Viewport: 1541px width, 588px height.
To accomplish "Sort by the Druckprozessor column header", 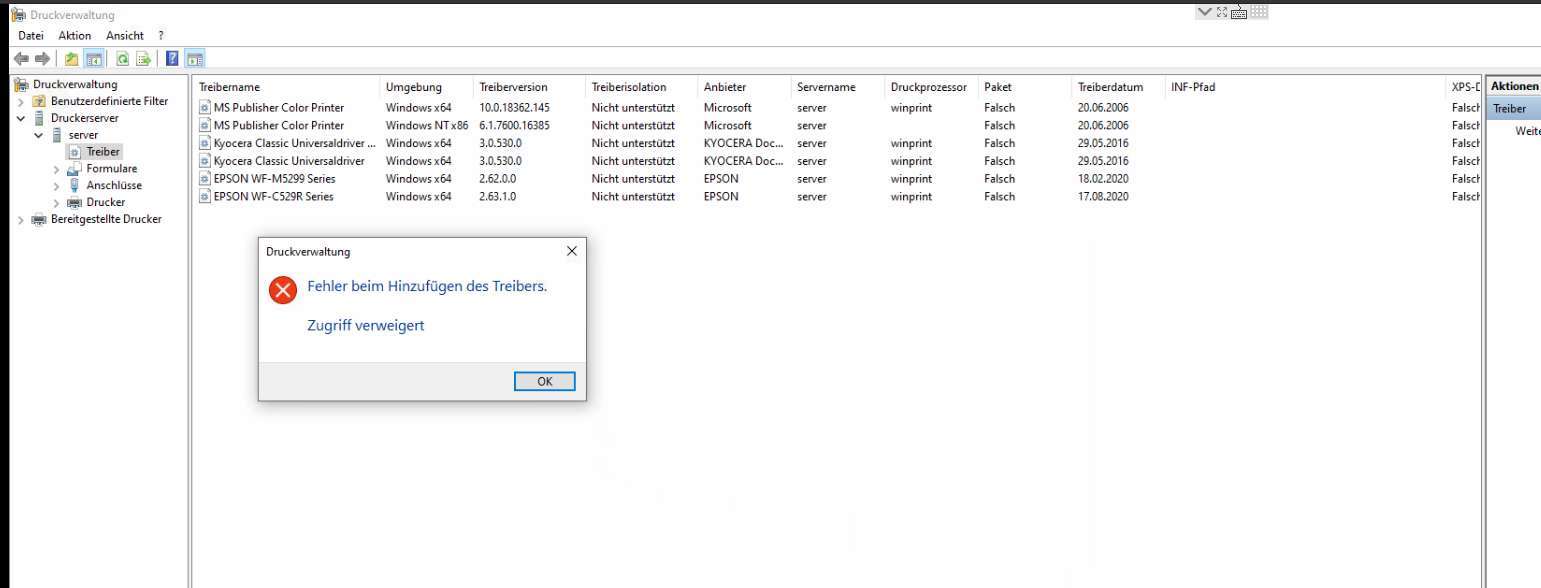I will point(932,87).
